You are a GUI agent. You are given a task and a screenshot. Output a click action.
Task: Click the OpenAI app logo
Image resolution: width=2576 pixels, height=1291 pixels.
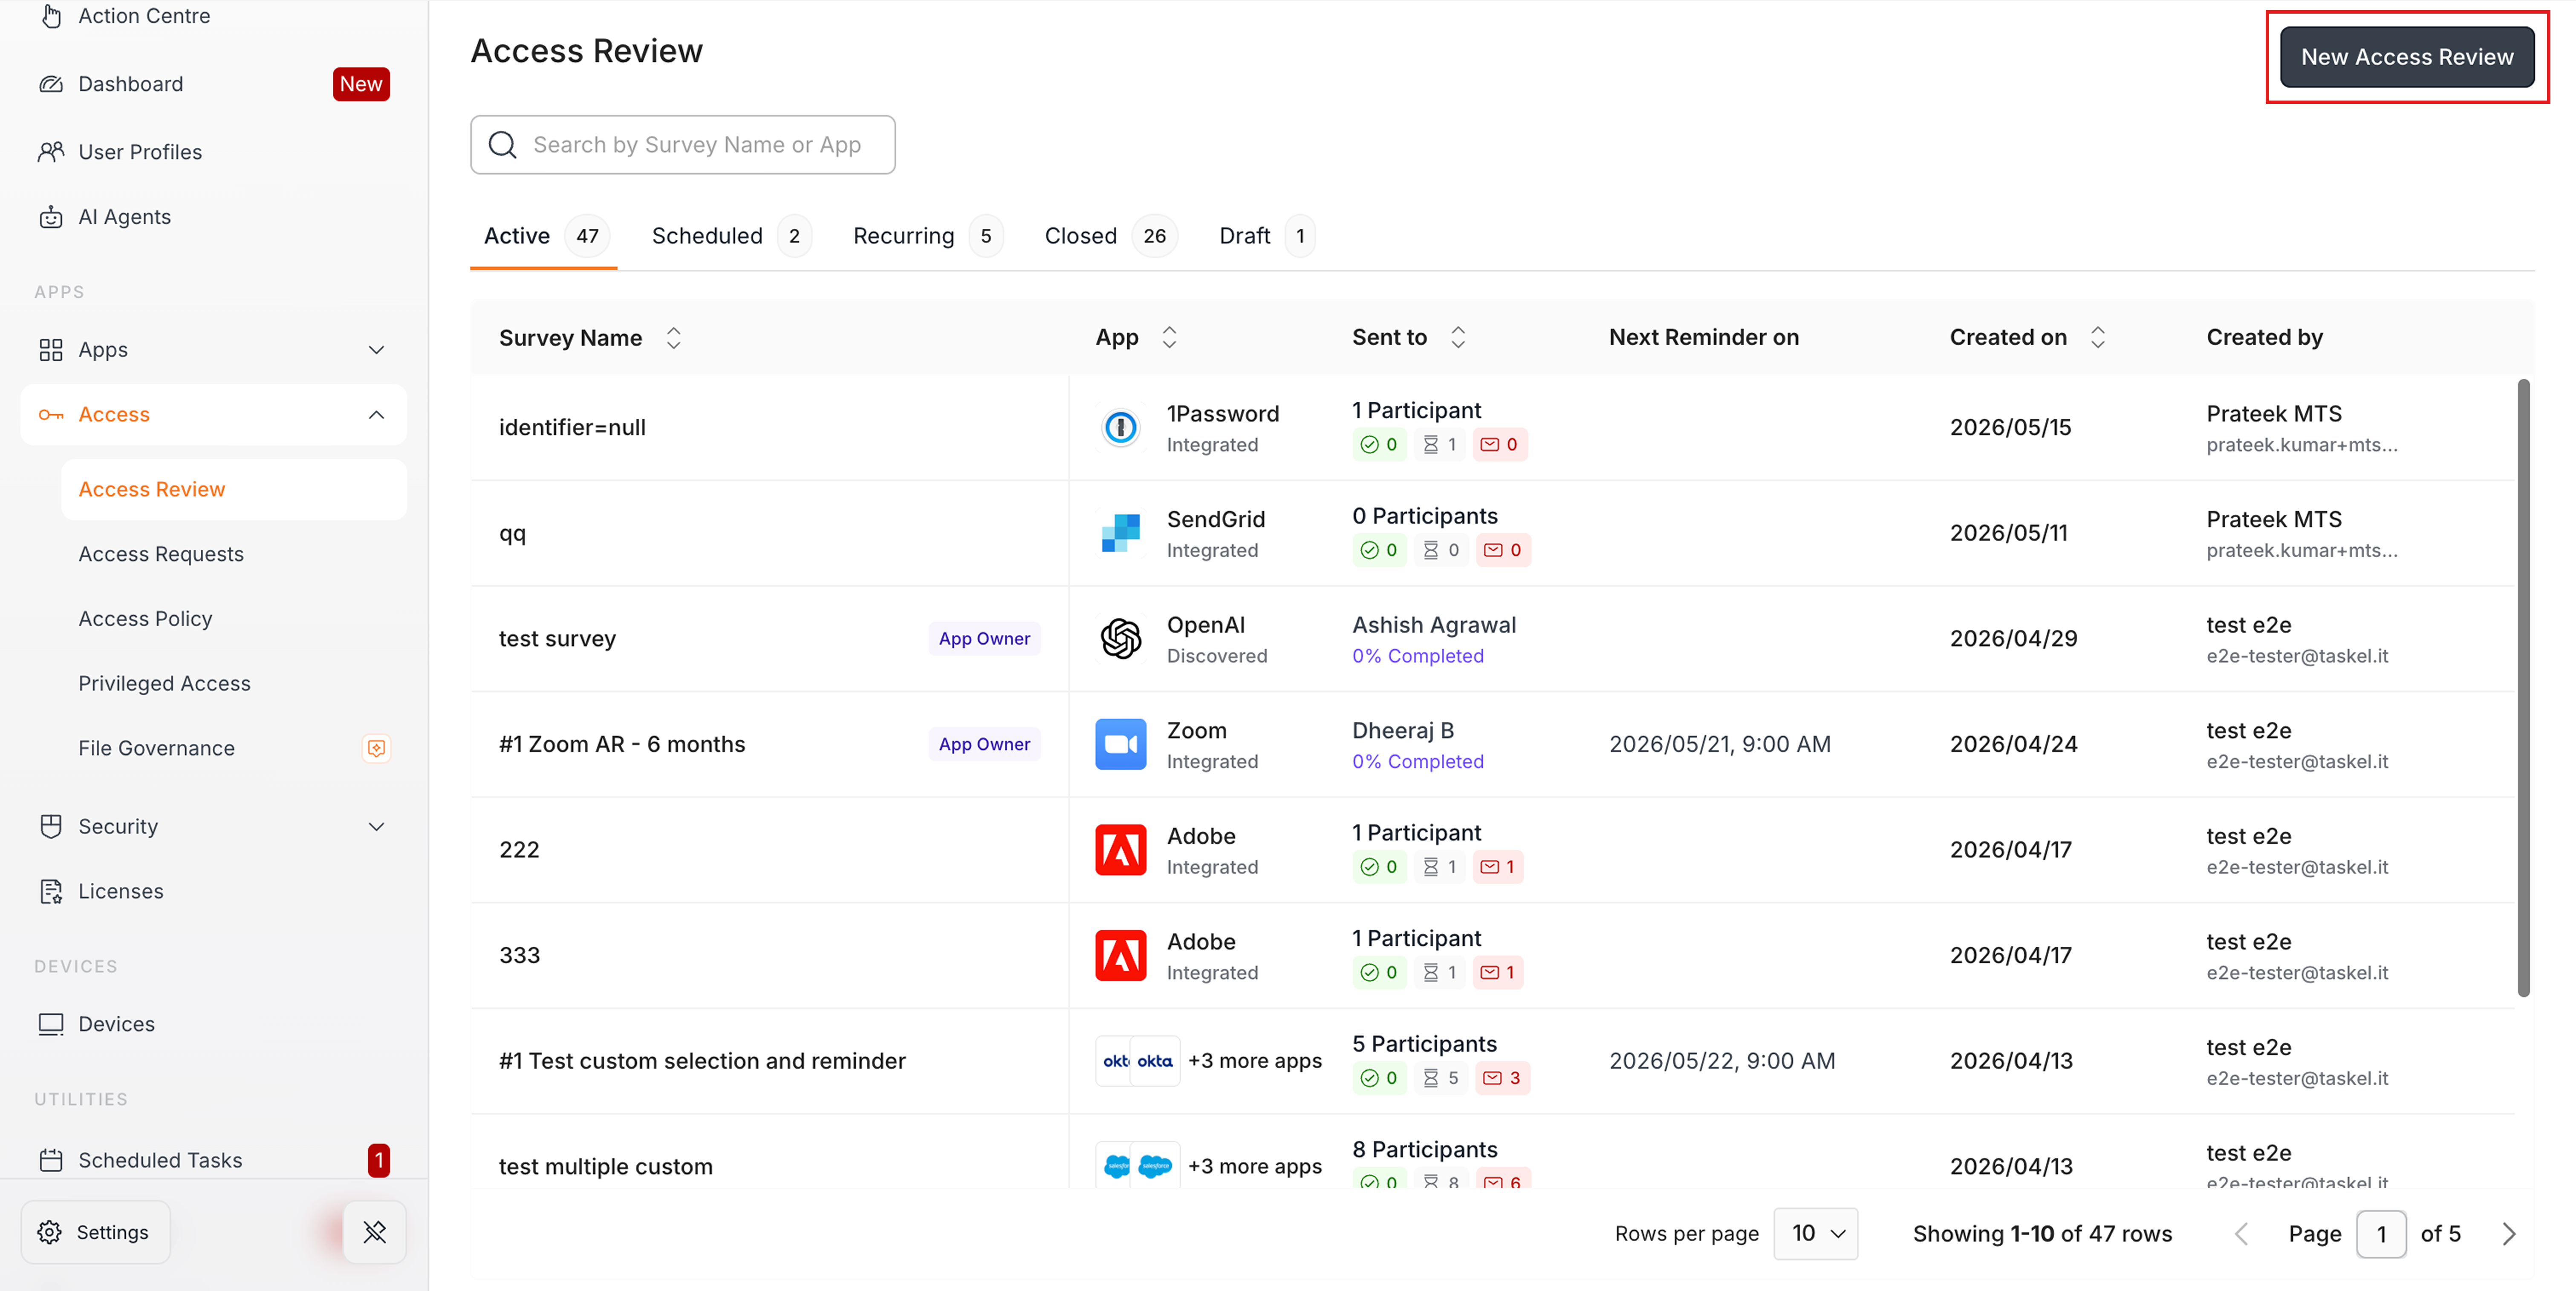click(x=1121, y=639)
